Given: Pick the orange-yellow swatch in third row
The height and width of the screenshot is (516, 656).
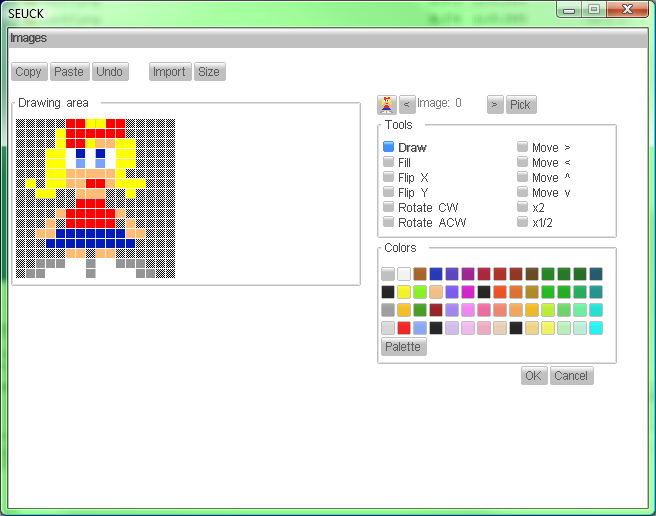Looking at the screenshot, I should 404,310.
